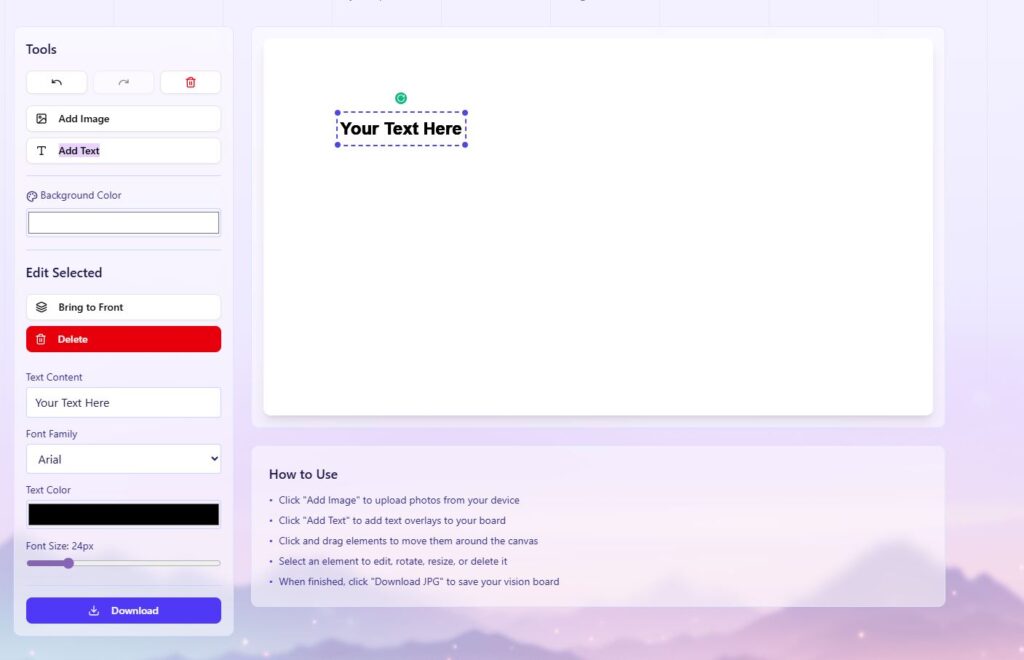Bring selected element to front
This screenshot has width=1024, height=660.
coord(123,307)
